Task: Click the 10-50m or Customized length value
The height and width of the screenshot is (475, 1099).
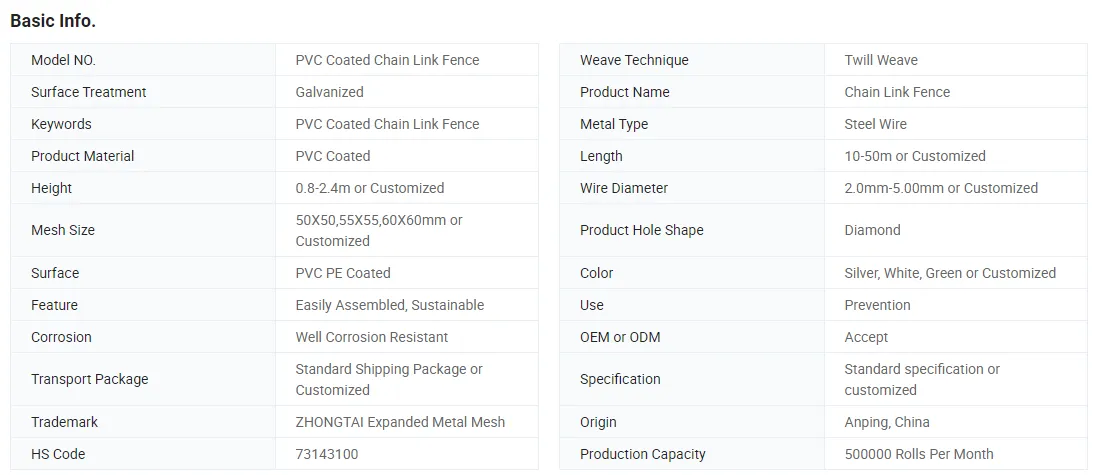Action: (915, 156)
